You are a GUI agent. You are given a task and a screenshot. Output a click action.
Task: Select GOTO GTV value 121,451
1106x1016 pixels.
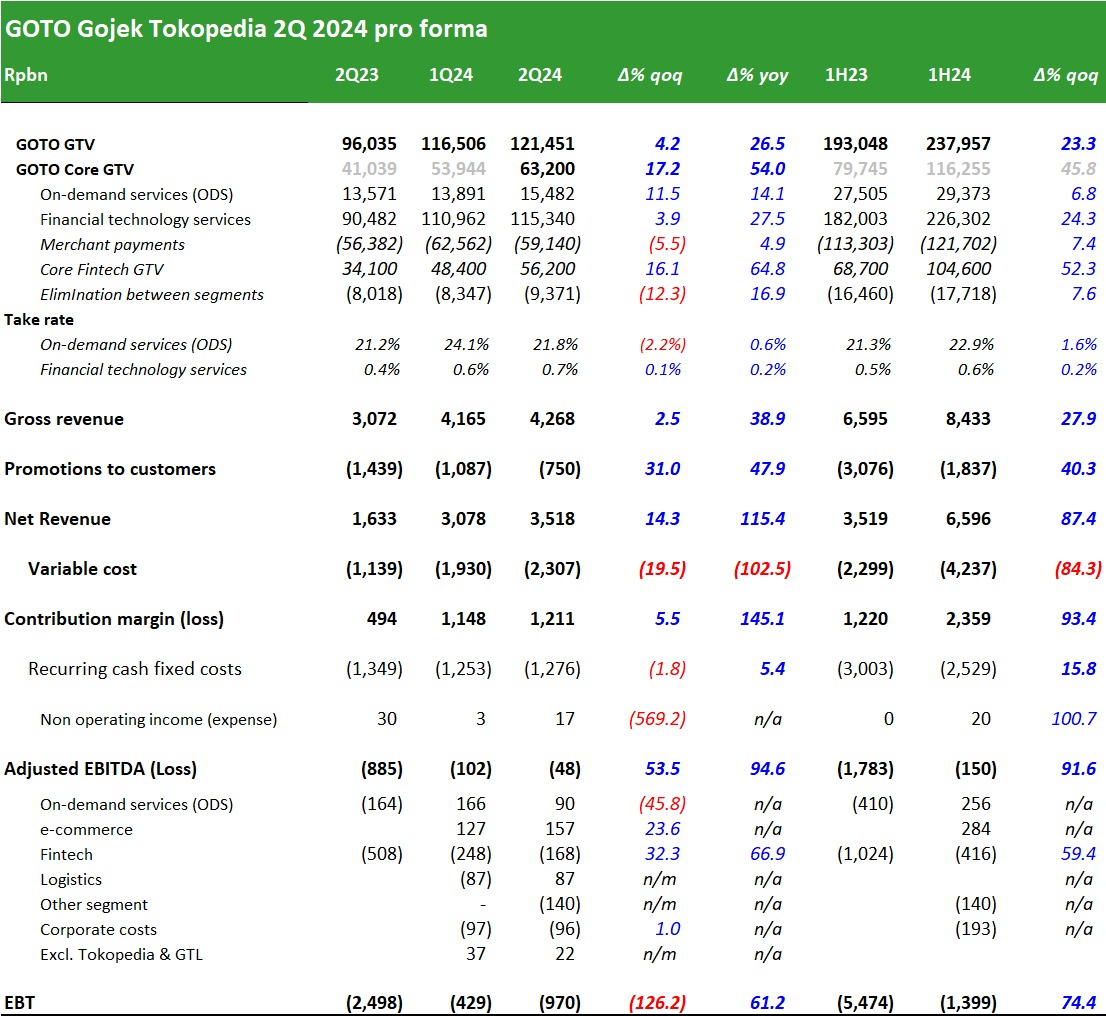[x=542, y=144]
